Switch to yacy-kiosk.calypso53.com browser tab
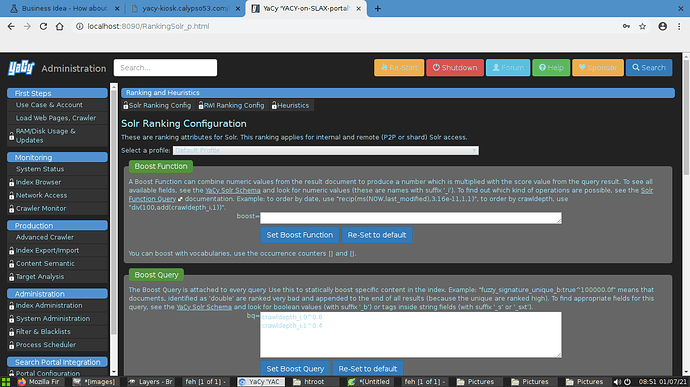This screenshot has height=387, width=690. click(x=185, y=8)
